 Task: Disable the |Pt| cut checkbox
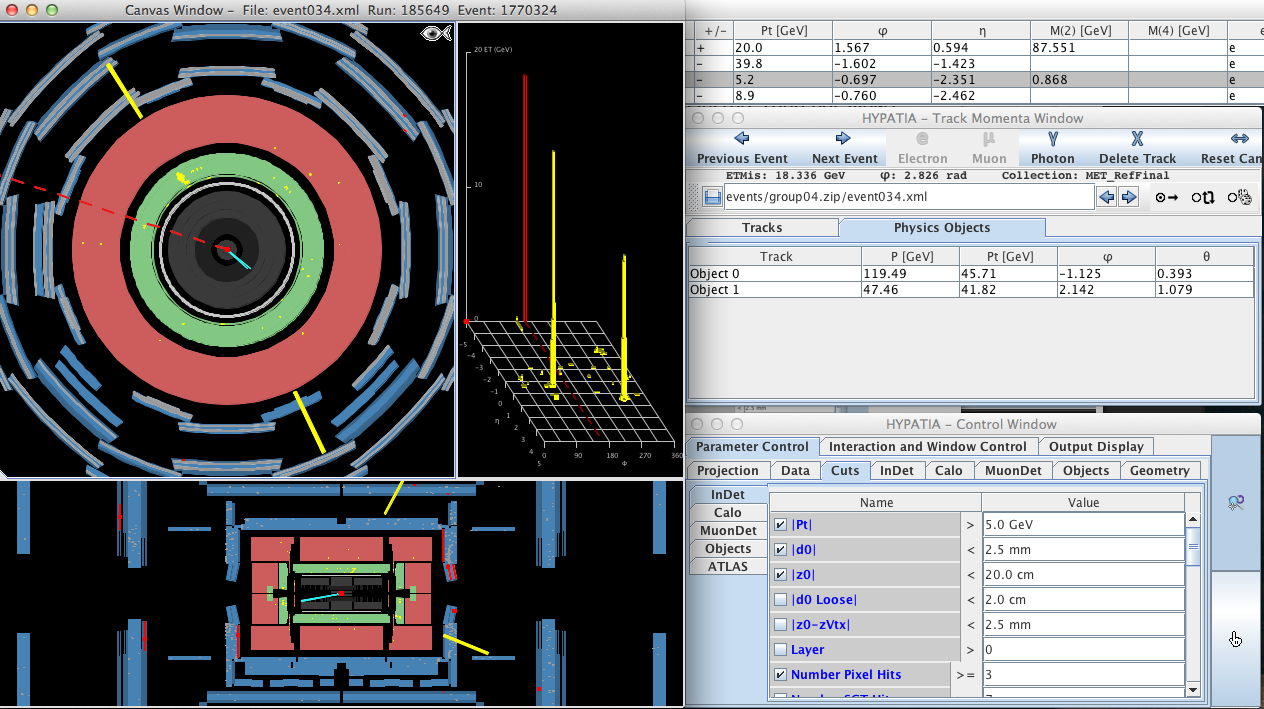coord(780,525)
